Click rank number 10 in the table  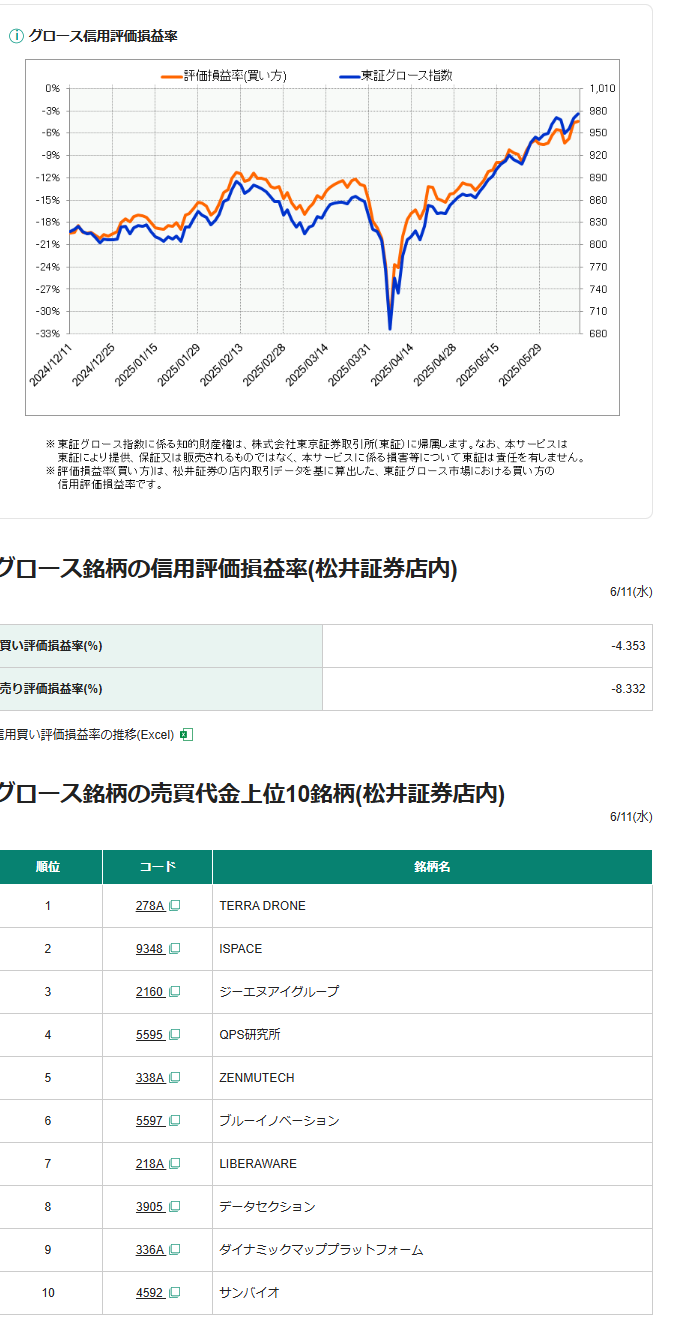[x=48, y=1293]
